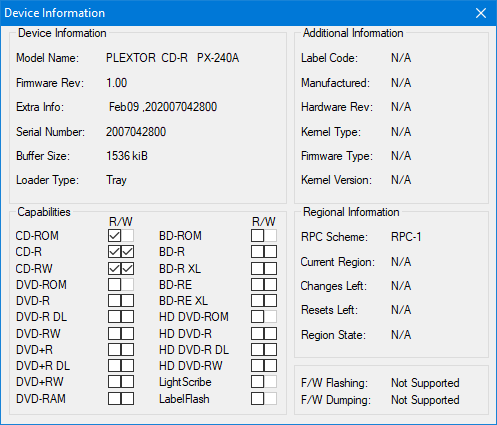Toggle DVD+R DL read checkbox
Image resolution: width=497 pixels, height=425 pixels.
point(114,366)
